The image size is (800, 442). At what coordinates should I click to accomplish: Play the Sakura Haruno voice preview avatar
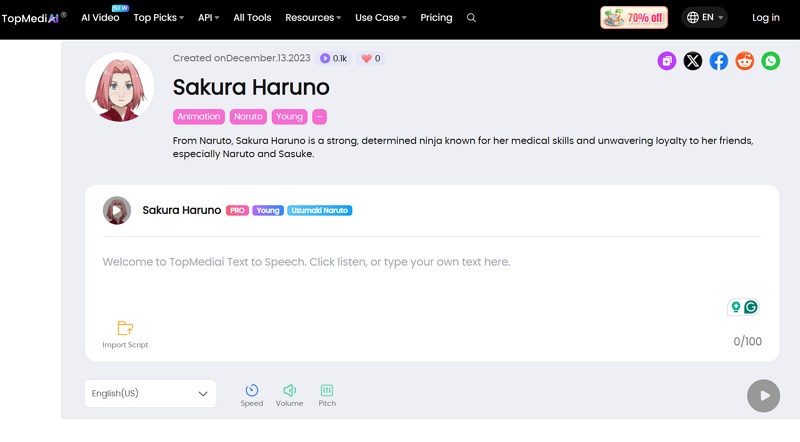click(117, 210)
